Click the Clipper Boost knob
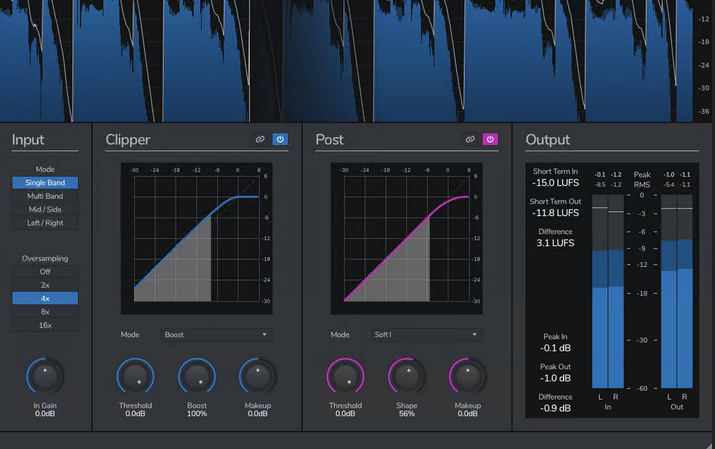This screenshot has width=715, height=449. coord(197,376)
